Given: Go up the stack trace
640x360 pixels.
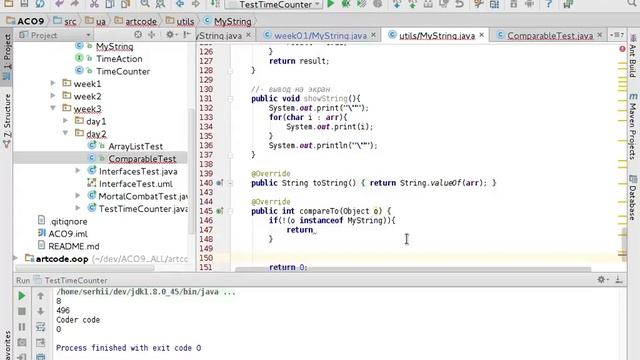Looking at the screenshot, I should pyautogui.click(x=40, y=296).
